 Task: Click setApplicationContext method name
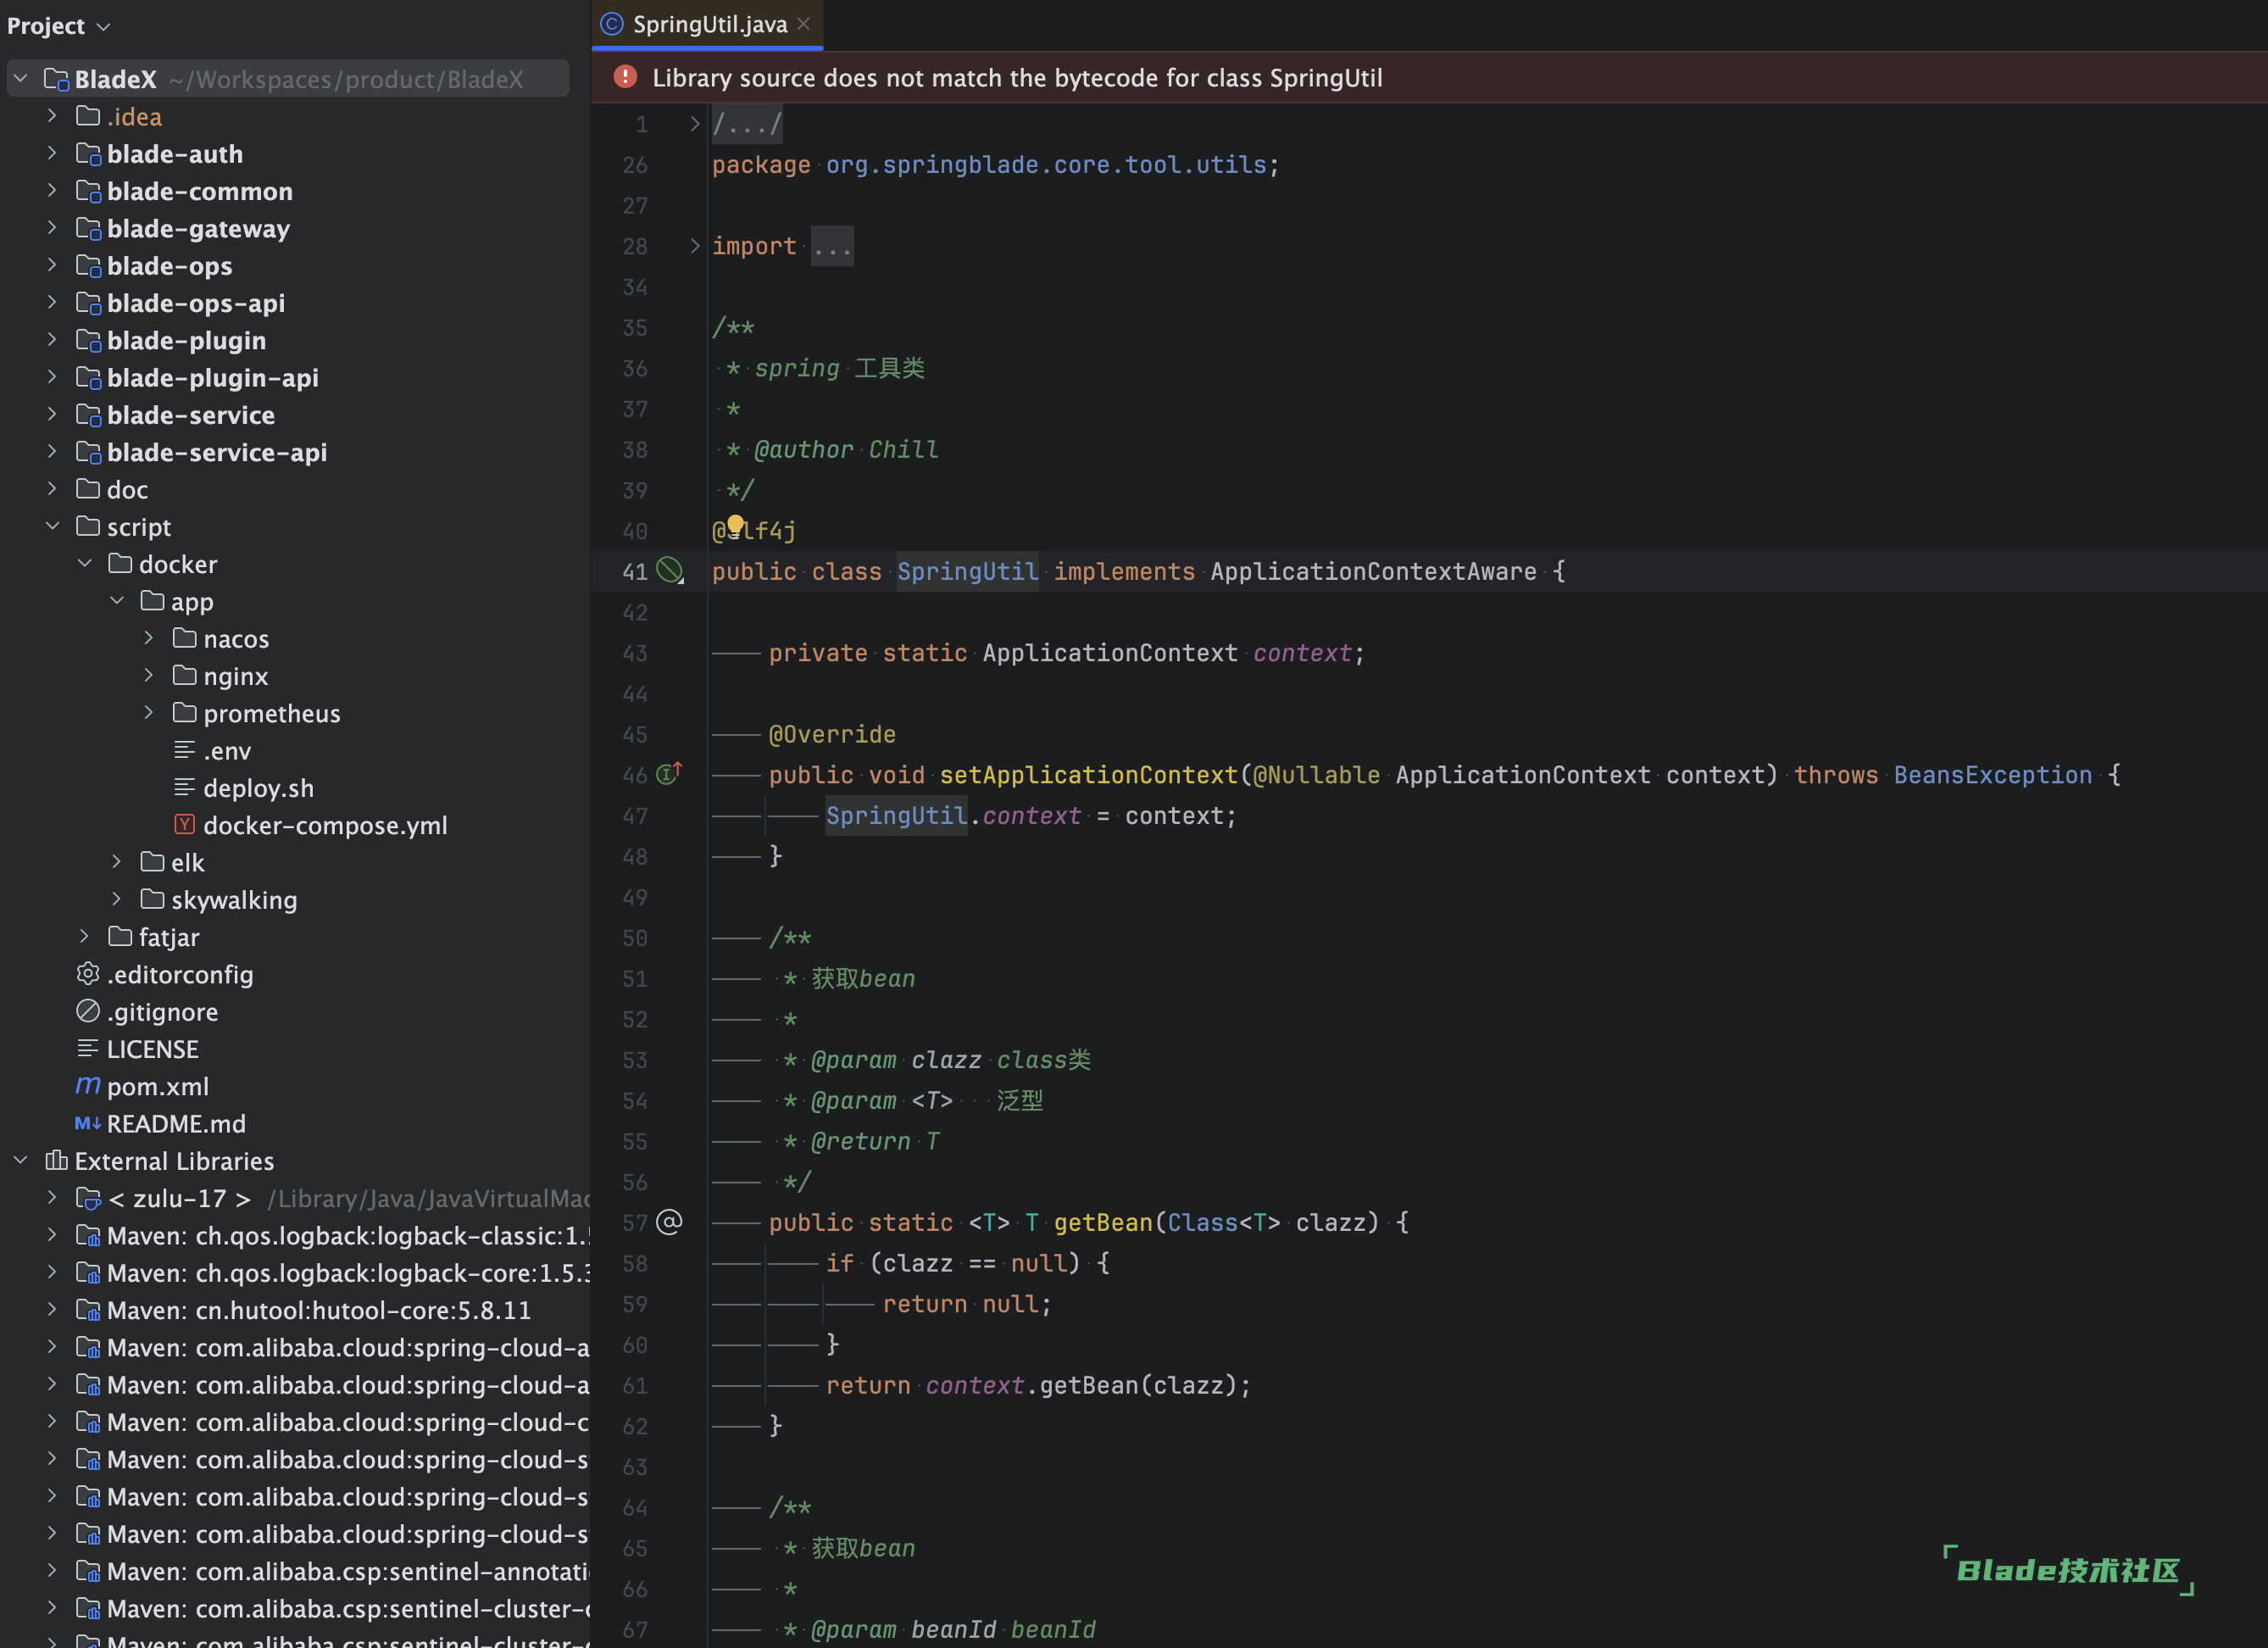click(x=1088, y=775)
